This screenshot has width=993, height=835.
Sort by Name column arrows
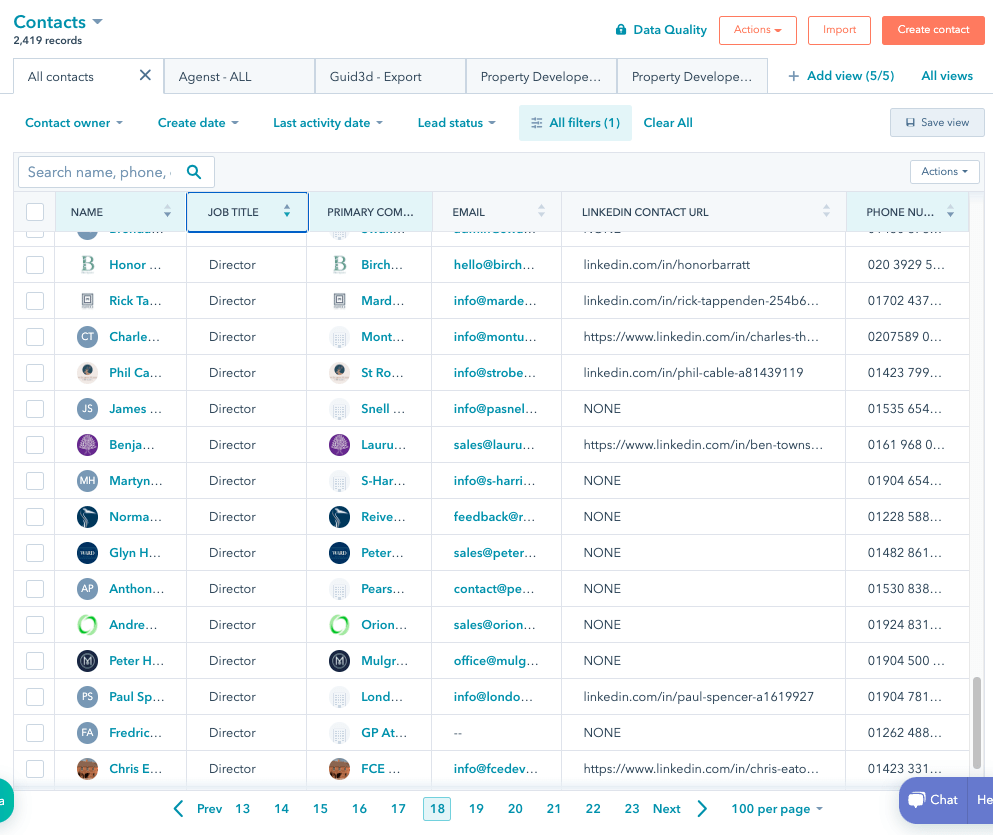pyautogui.click(x=167, y=211)
